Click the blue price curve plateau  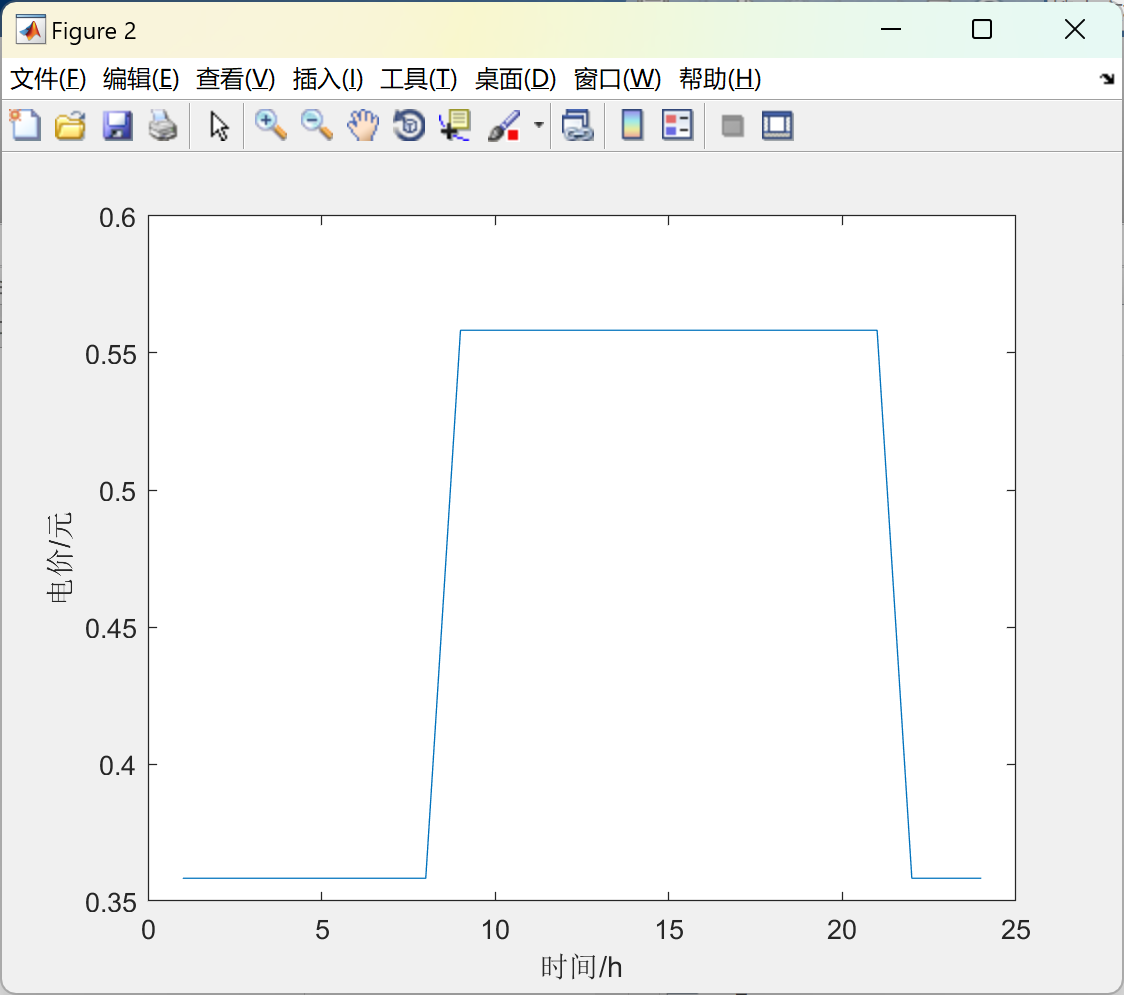[668, 330]
